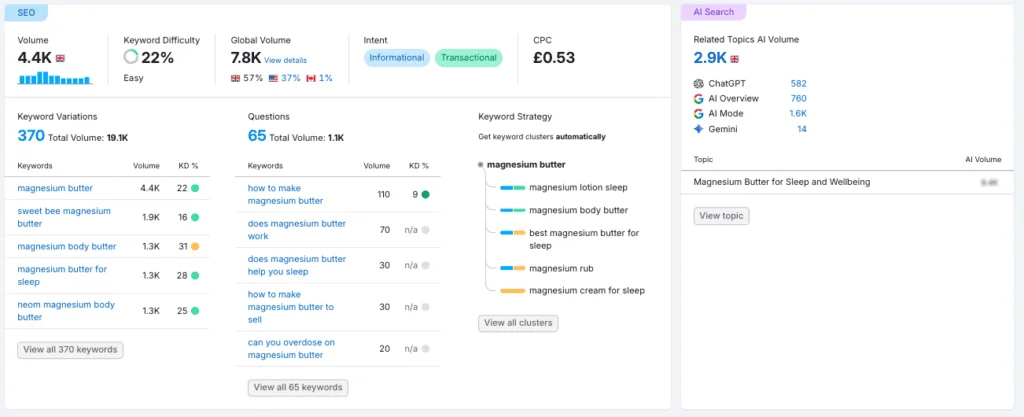Click the UK flag next to 57%

pyautogui.click(x=235, y=78)
